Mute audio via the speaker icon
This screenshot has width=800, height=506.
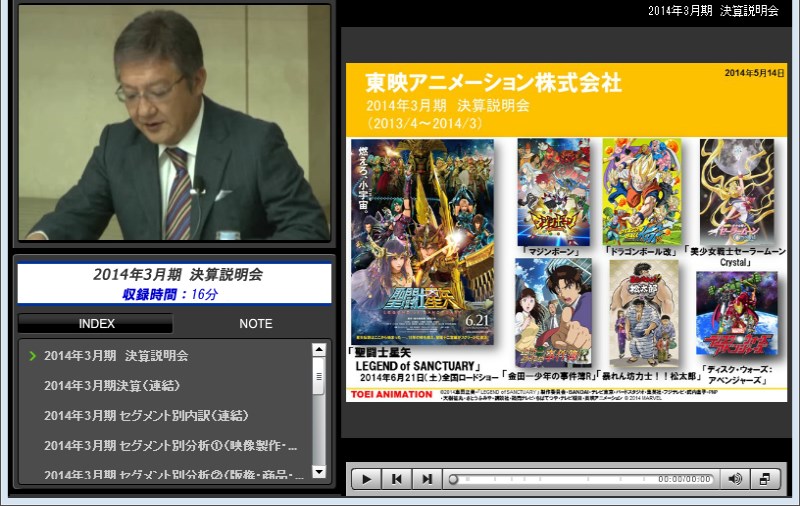tap(735, 479)
